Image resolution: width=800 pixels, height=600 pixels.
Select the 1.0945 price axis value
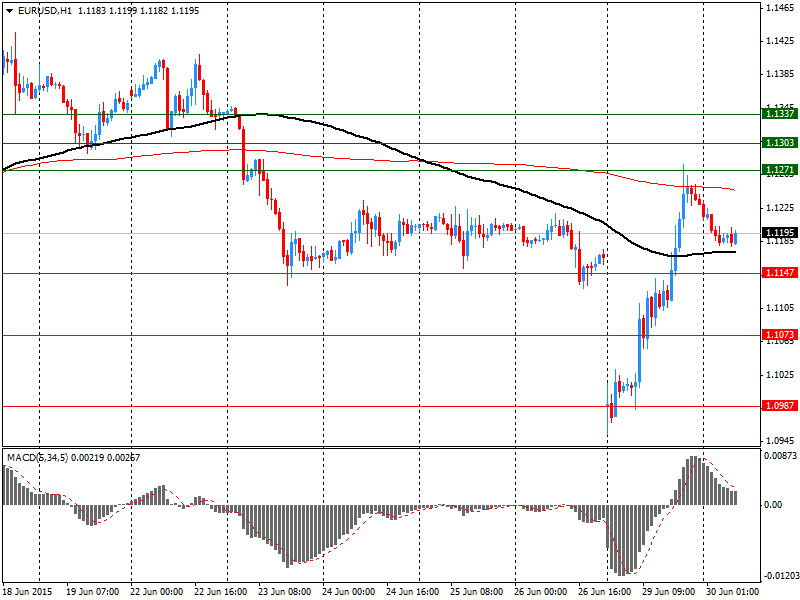tap(781, 441)
